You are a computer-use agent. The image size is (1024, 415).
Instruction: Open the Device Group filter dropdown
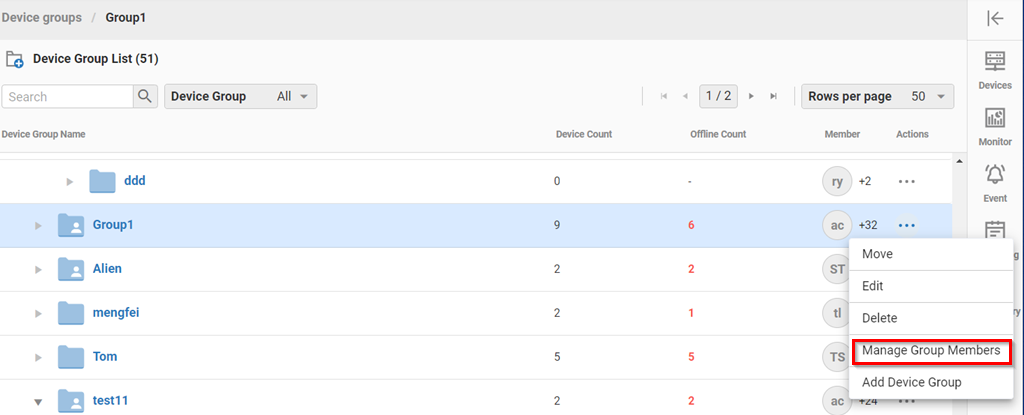[240, 96]
